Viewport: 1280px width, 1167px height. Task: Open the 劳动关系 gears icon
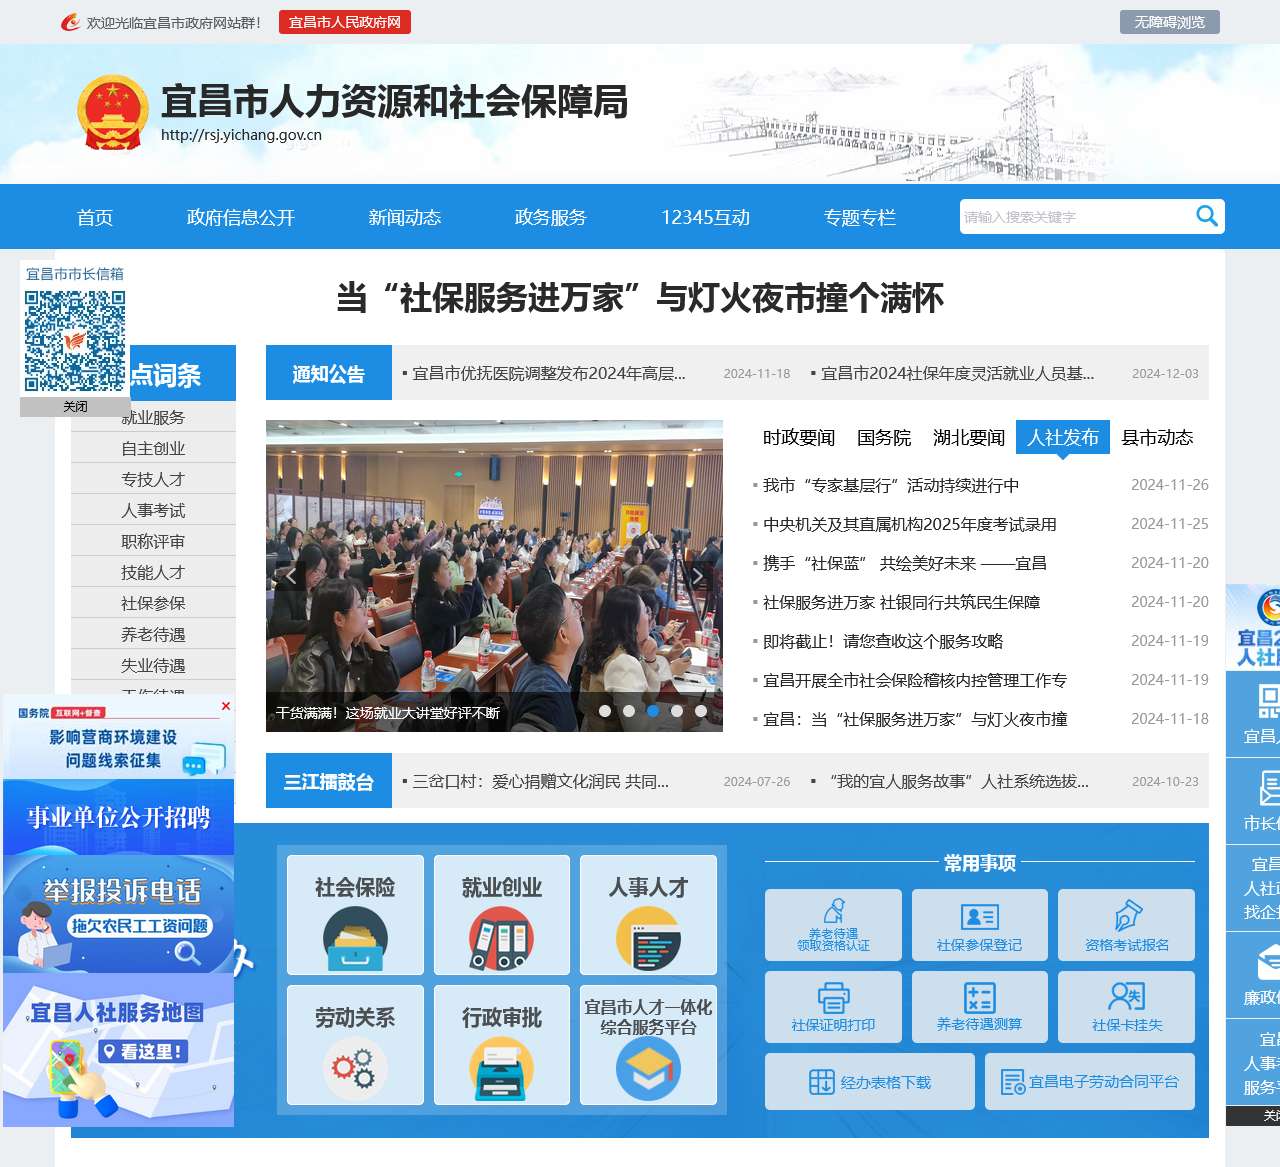tap(355, 1066)
